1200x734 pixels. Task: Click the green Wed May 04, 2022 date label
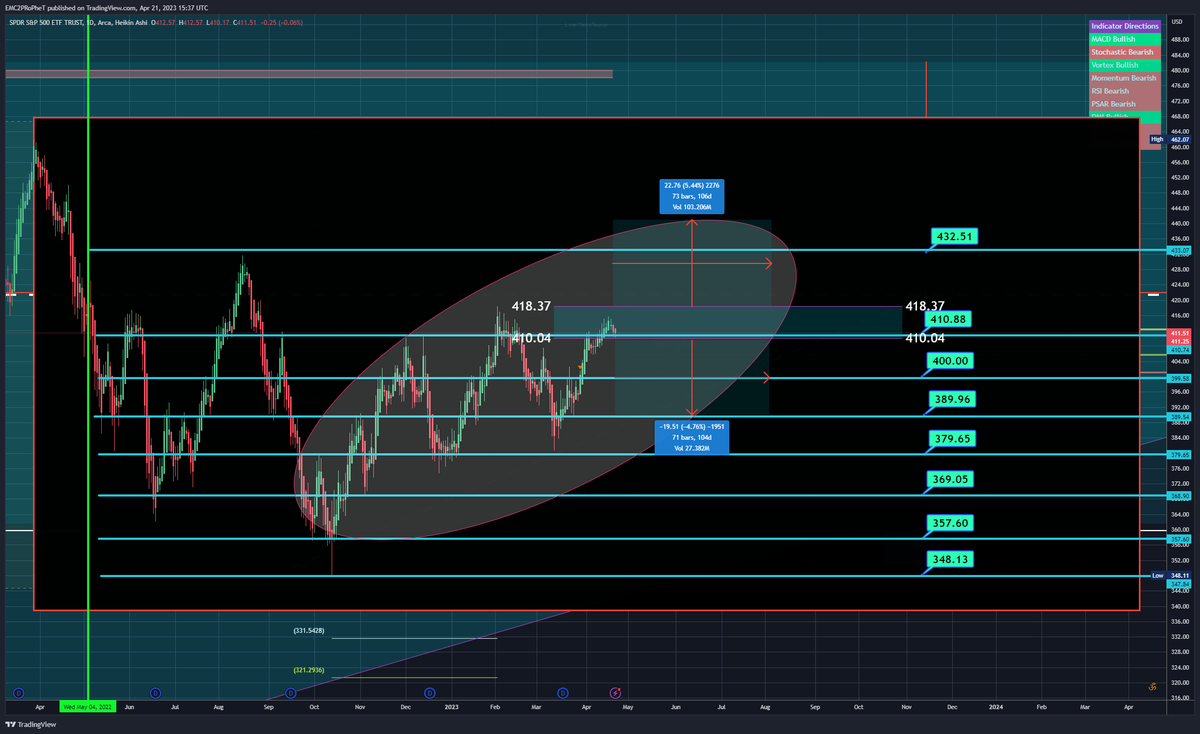(88, 706)
